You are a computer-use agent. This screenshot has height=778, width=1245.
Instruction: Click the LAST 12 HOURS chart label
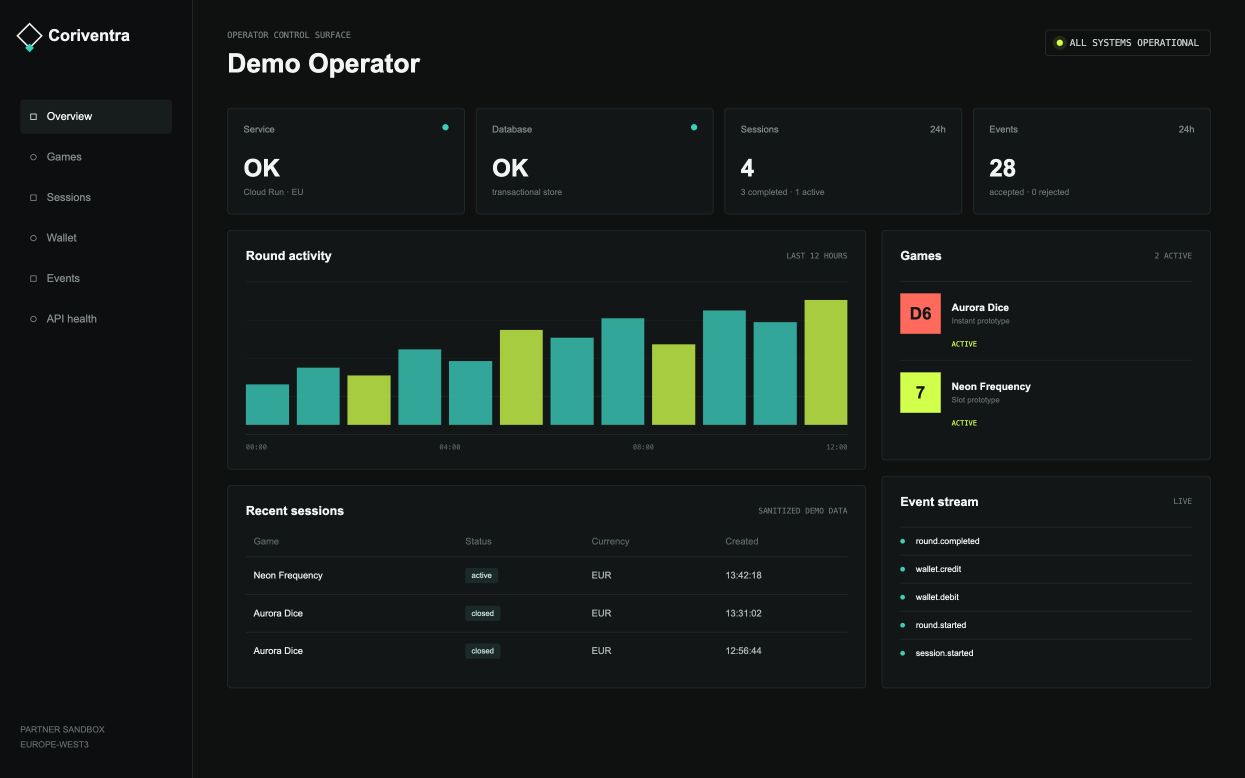coord(817,256)
